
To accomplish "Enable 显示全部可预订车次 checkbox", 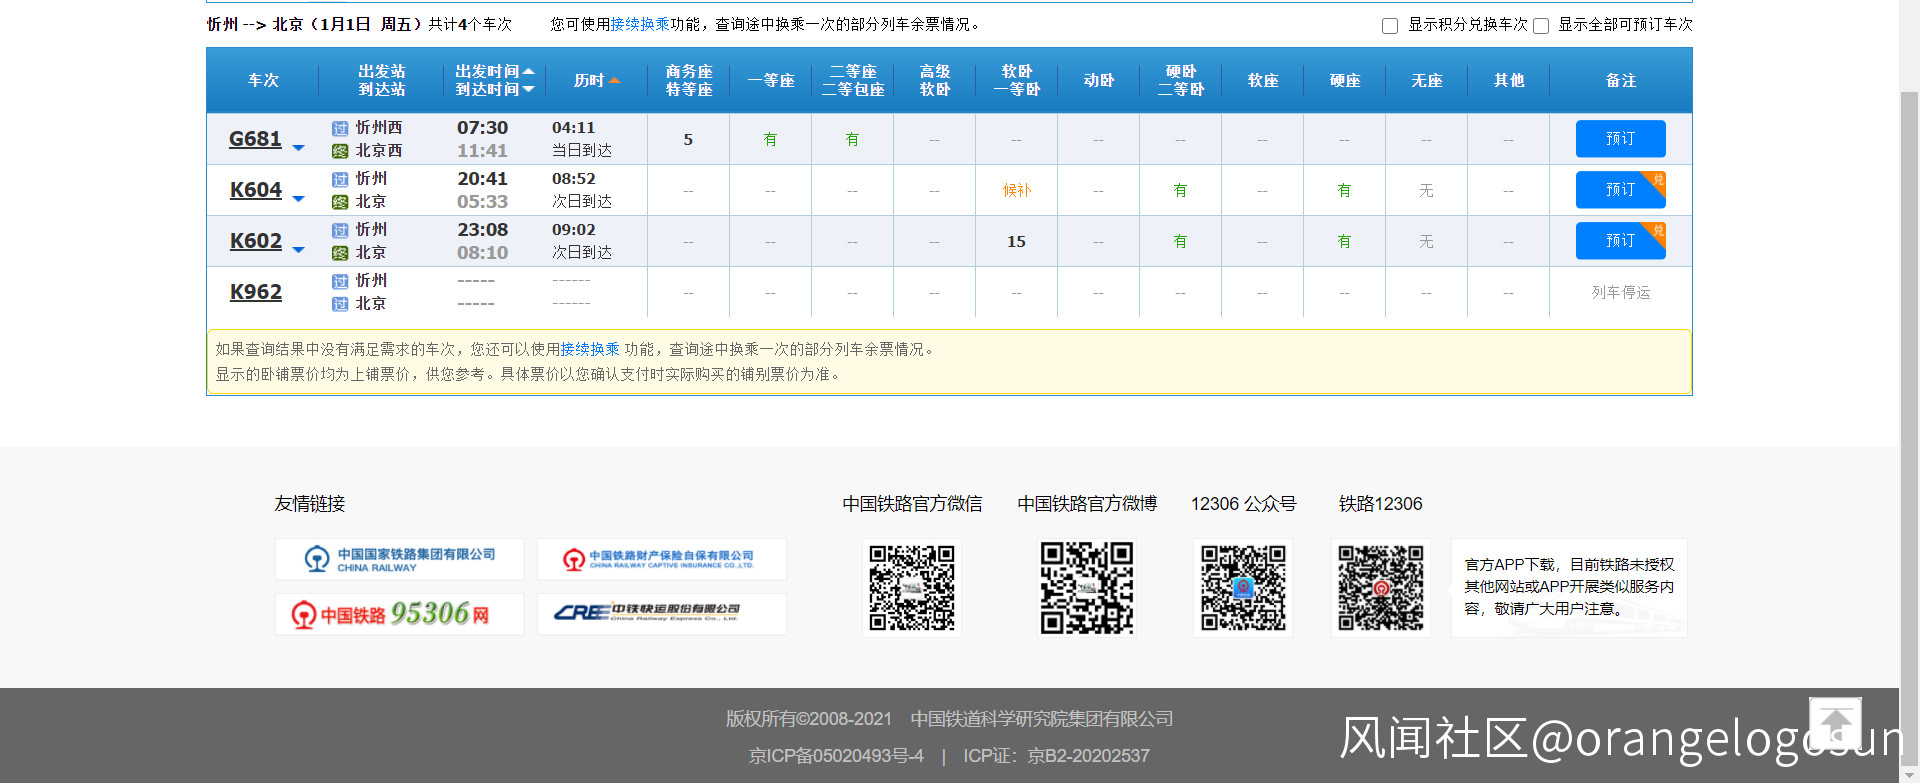I will pos(1541,26).
